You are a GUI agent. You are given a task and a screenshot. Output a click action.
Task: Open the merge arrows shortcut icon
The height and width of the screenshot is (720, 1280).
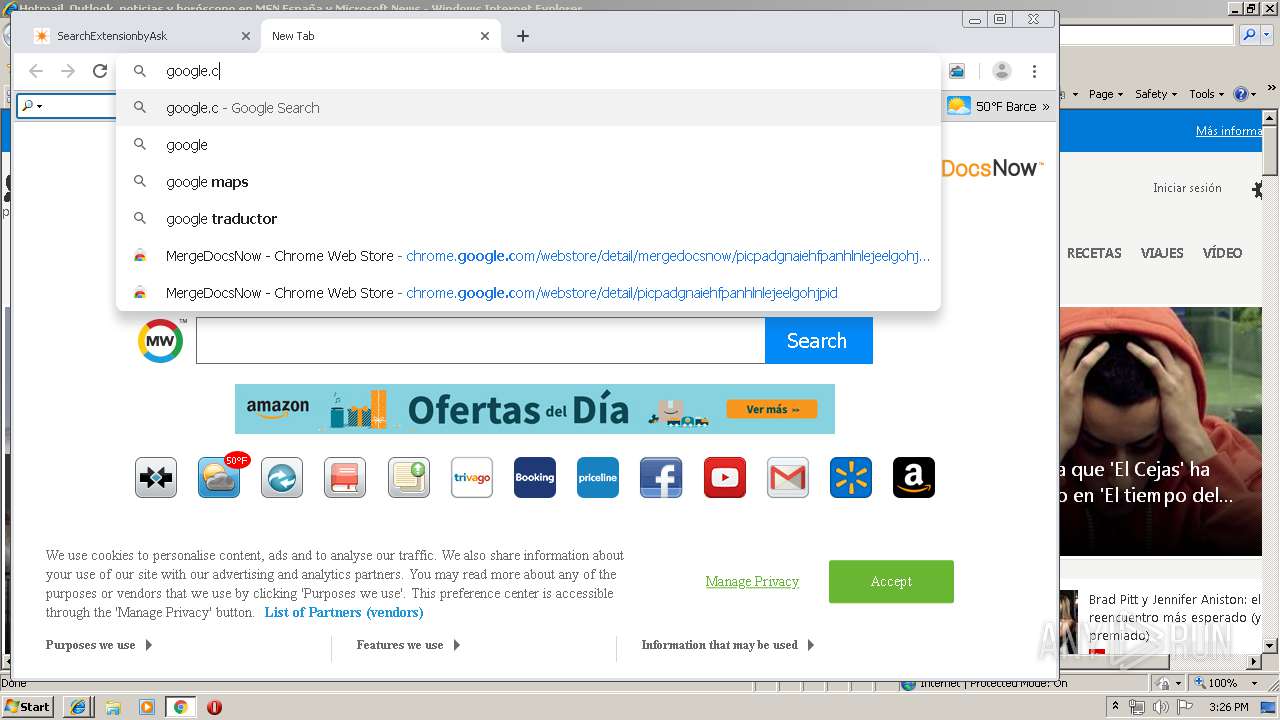pyautogui.click(x=156, y=478)
